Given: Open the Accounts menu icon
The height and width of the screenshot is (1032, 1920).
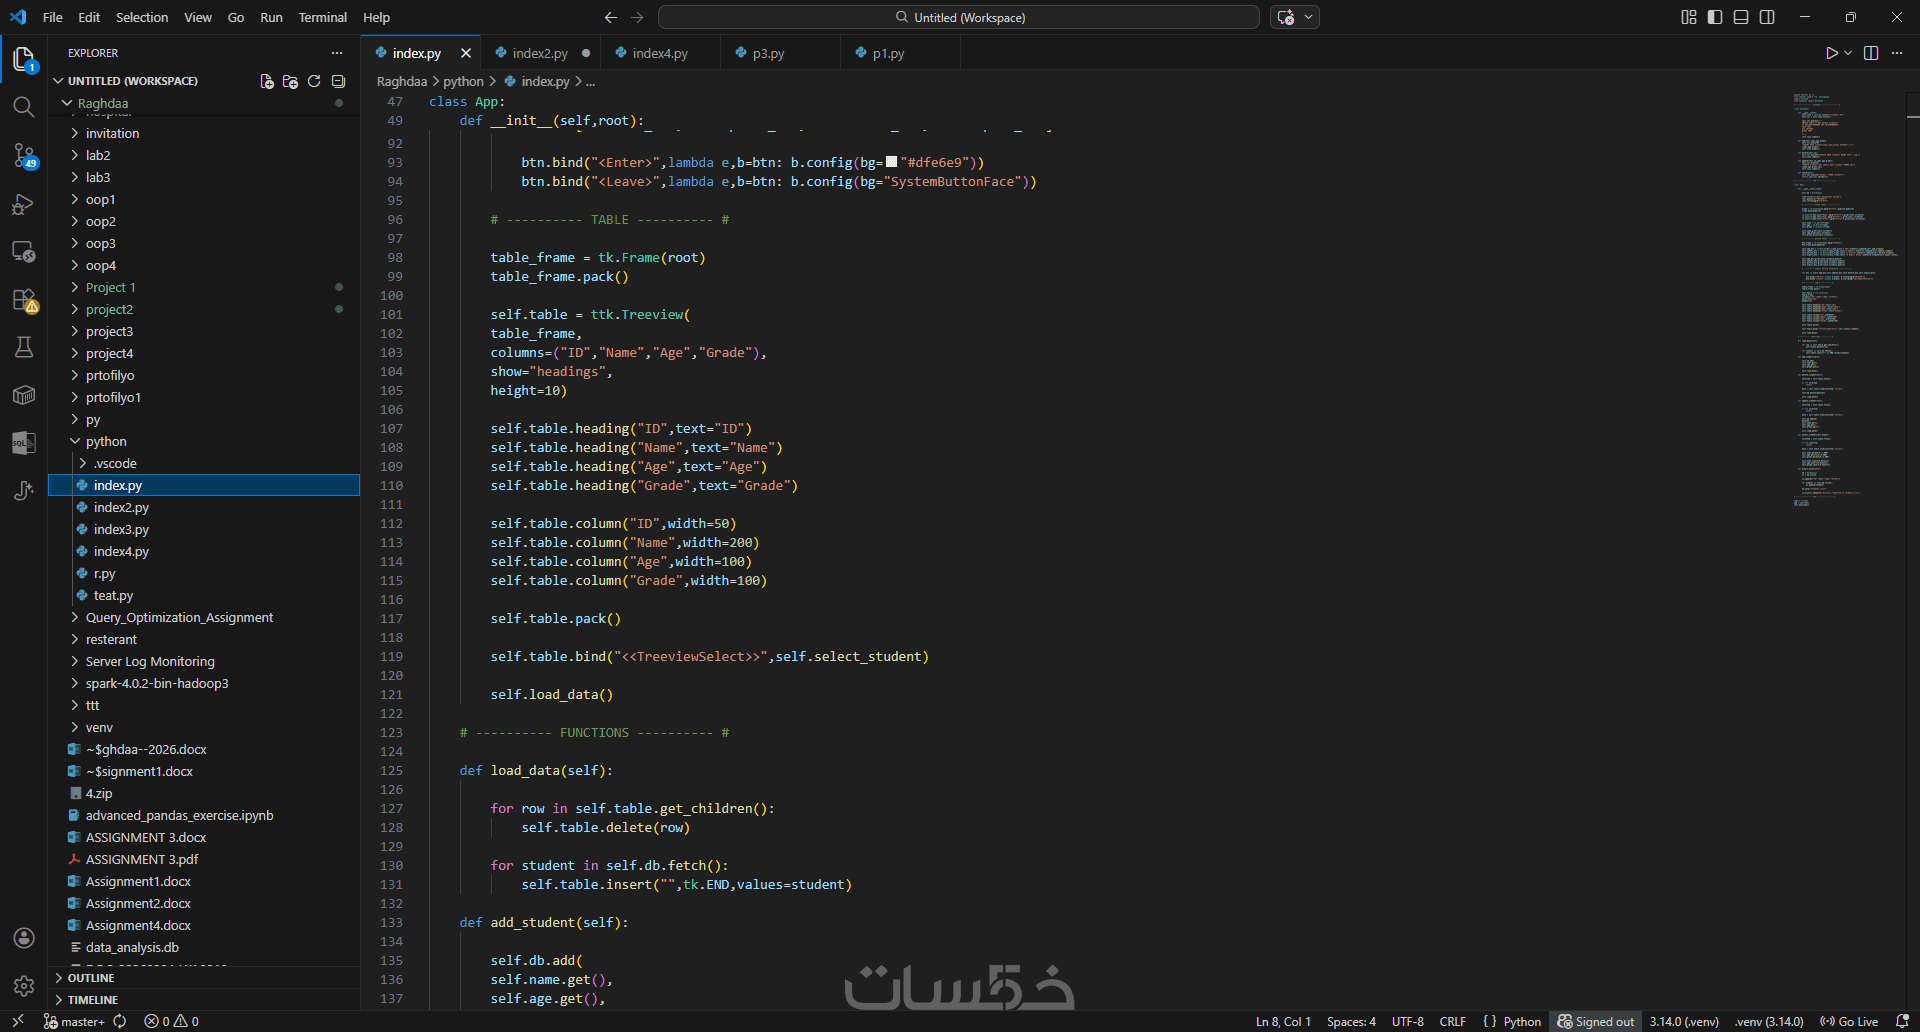Looking at the screenshot, I should click(x=24, y=938).
